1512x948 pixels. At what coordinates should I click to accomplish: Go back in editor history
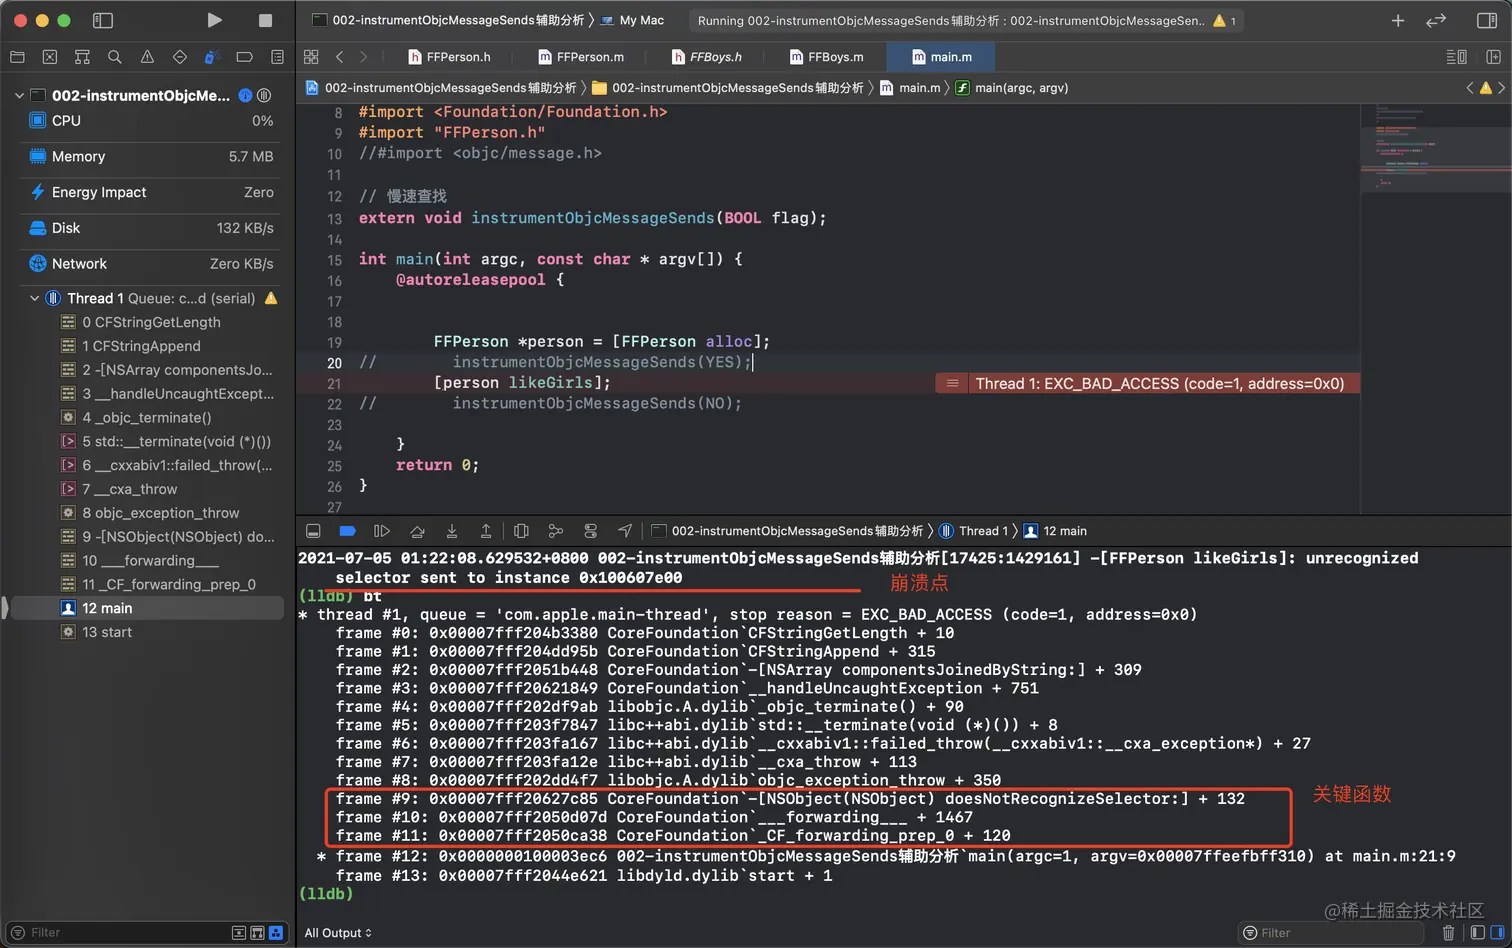pos(340,57)
